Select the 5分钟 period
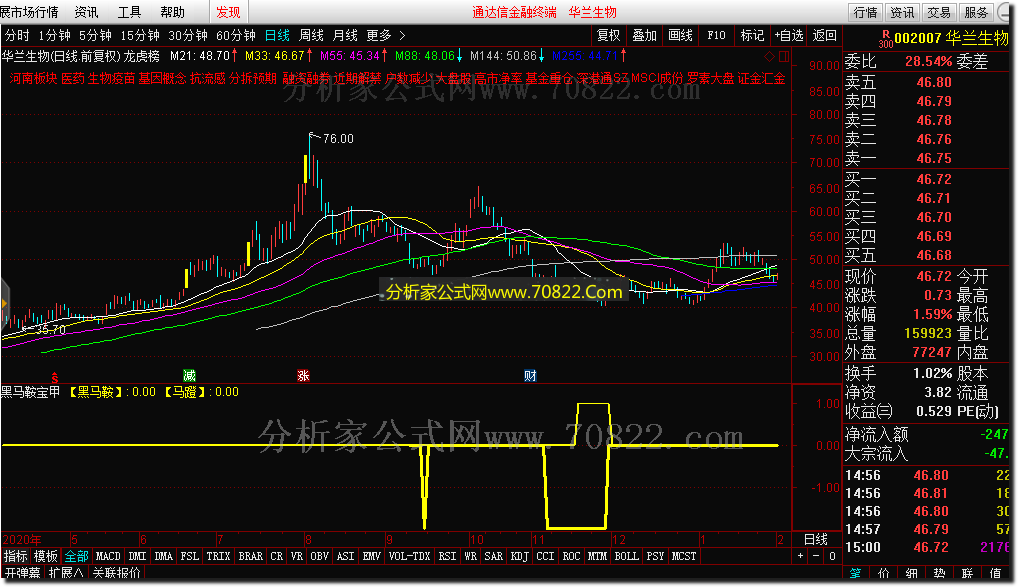 click(96, 35)
